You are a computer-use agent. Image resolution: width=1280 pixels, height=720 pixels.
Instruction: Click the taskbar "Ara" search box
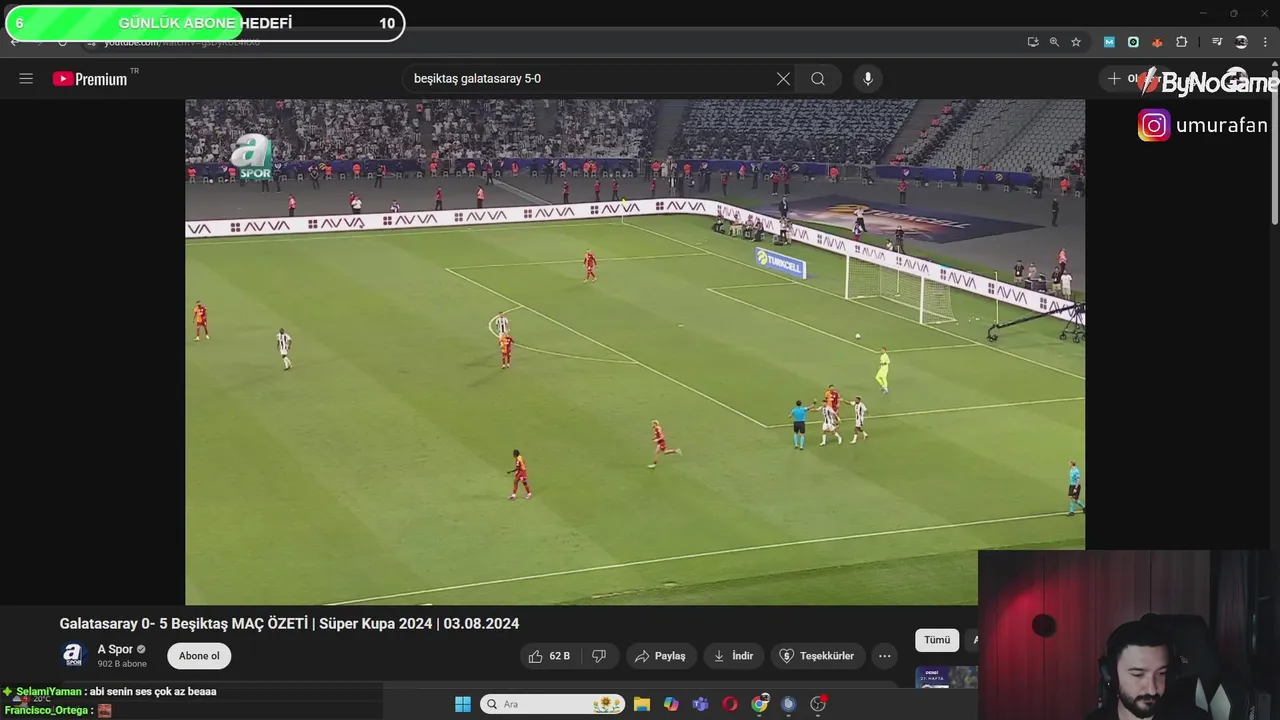(x=552, y=704)
